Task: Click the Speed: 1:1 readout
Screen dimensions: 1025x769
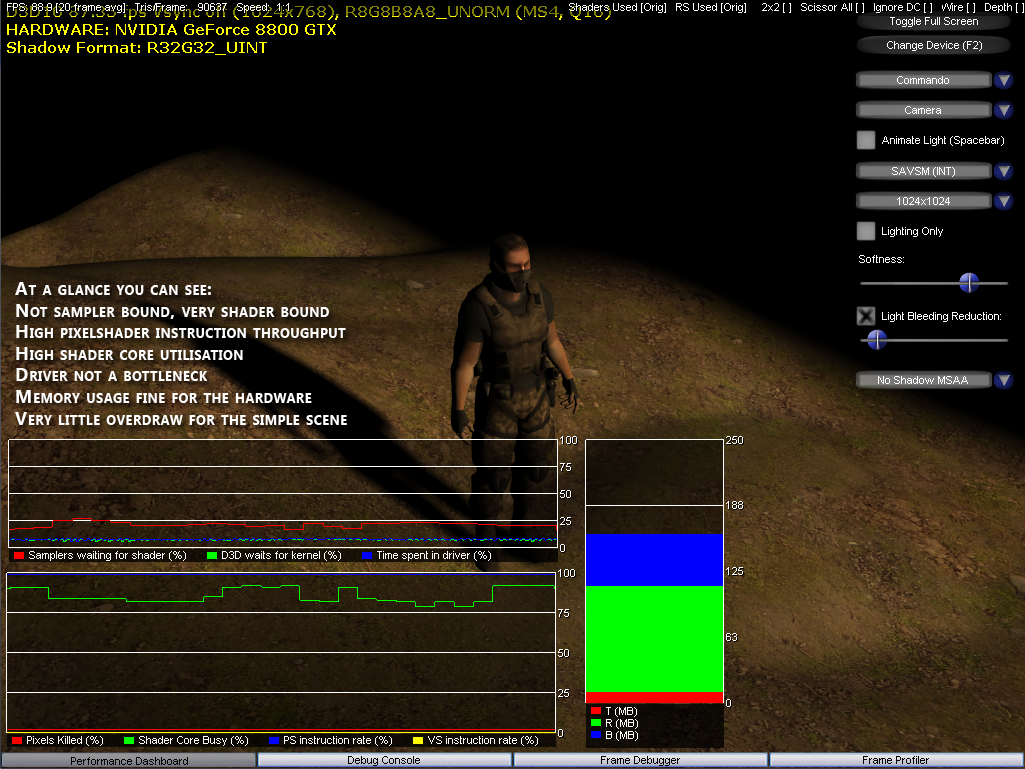Action: pos(263,7)
